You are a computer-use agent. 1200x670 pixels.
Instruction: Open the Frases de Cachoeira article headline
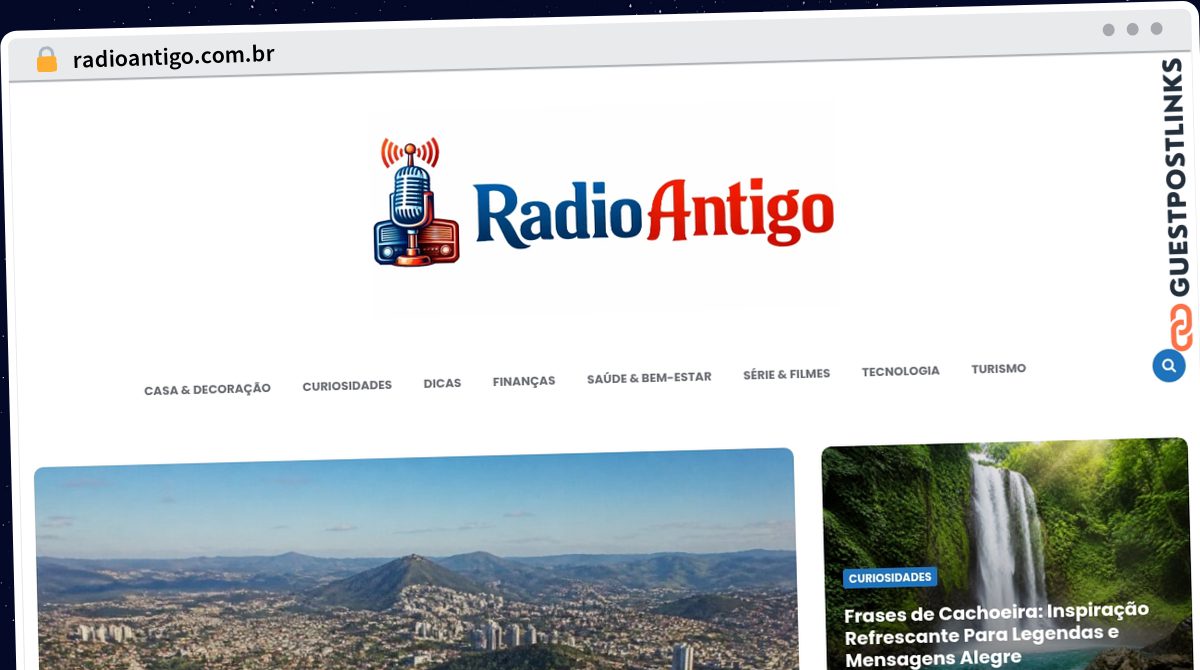click(x=996, y=633)
